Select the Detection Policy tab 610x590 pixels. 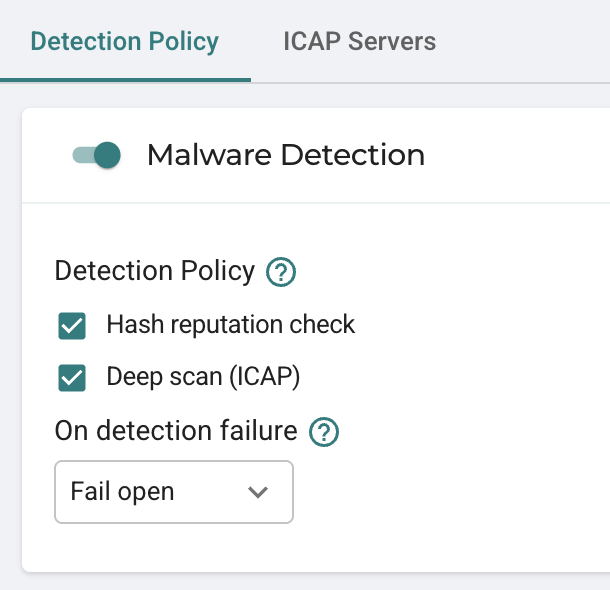(x=124, y=42)
